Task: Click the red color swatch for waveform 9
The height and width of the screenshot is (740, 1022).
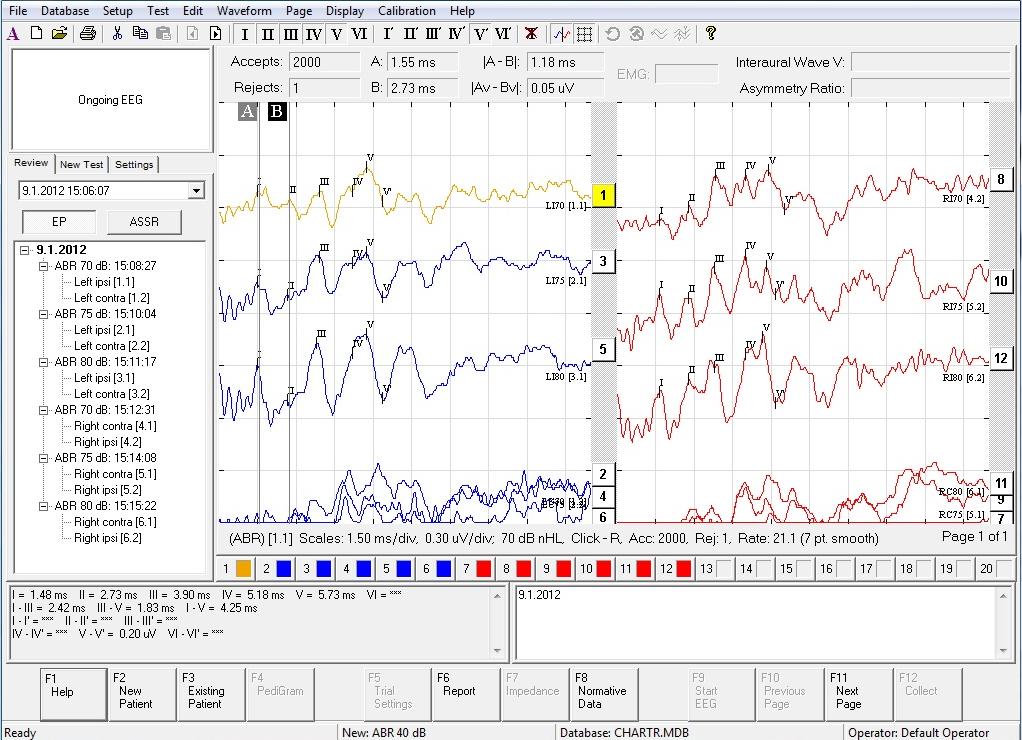Action: [x=564, y=569]
